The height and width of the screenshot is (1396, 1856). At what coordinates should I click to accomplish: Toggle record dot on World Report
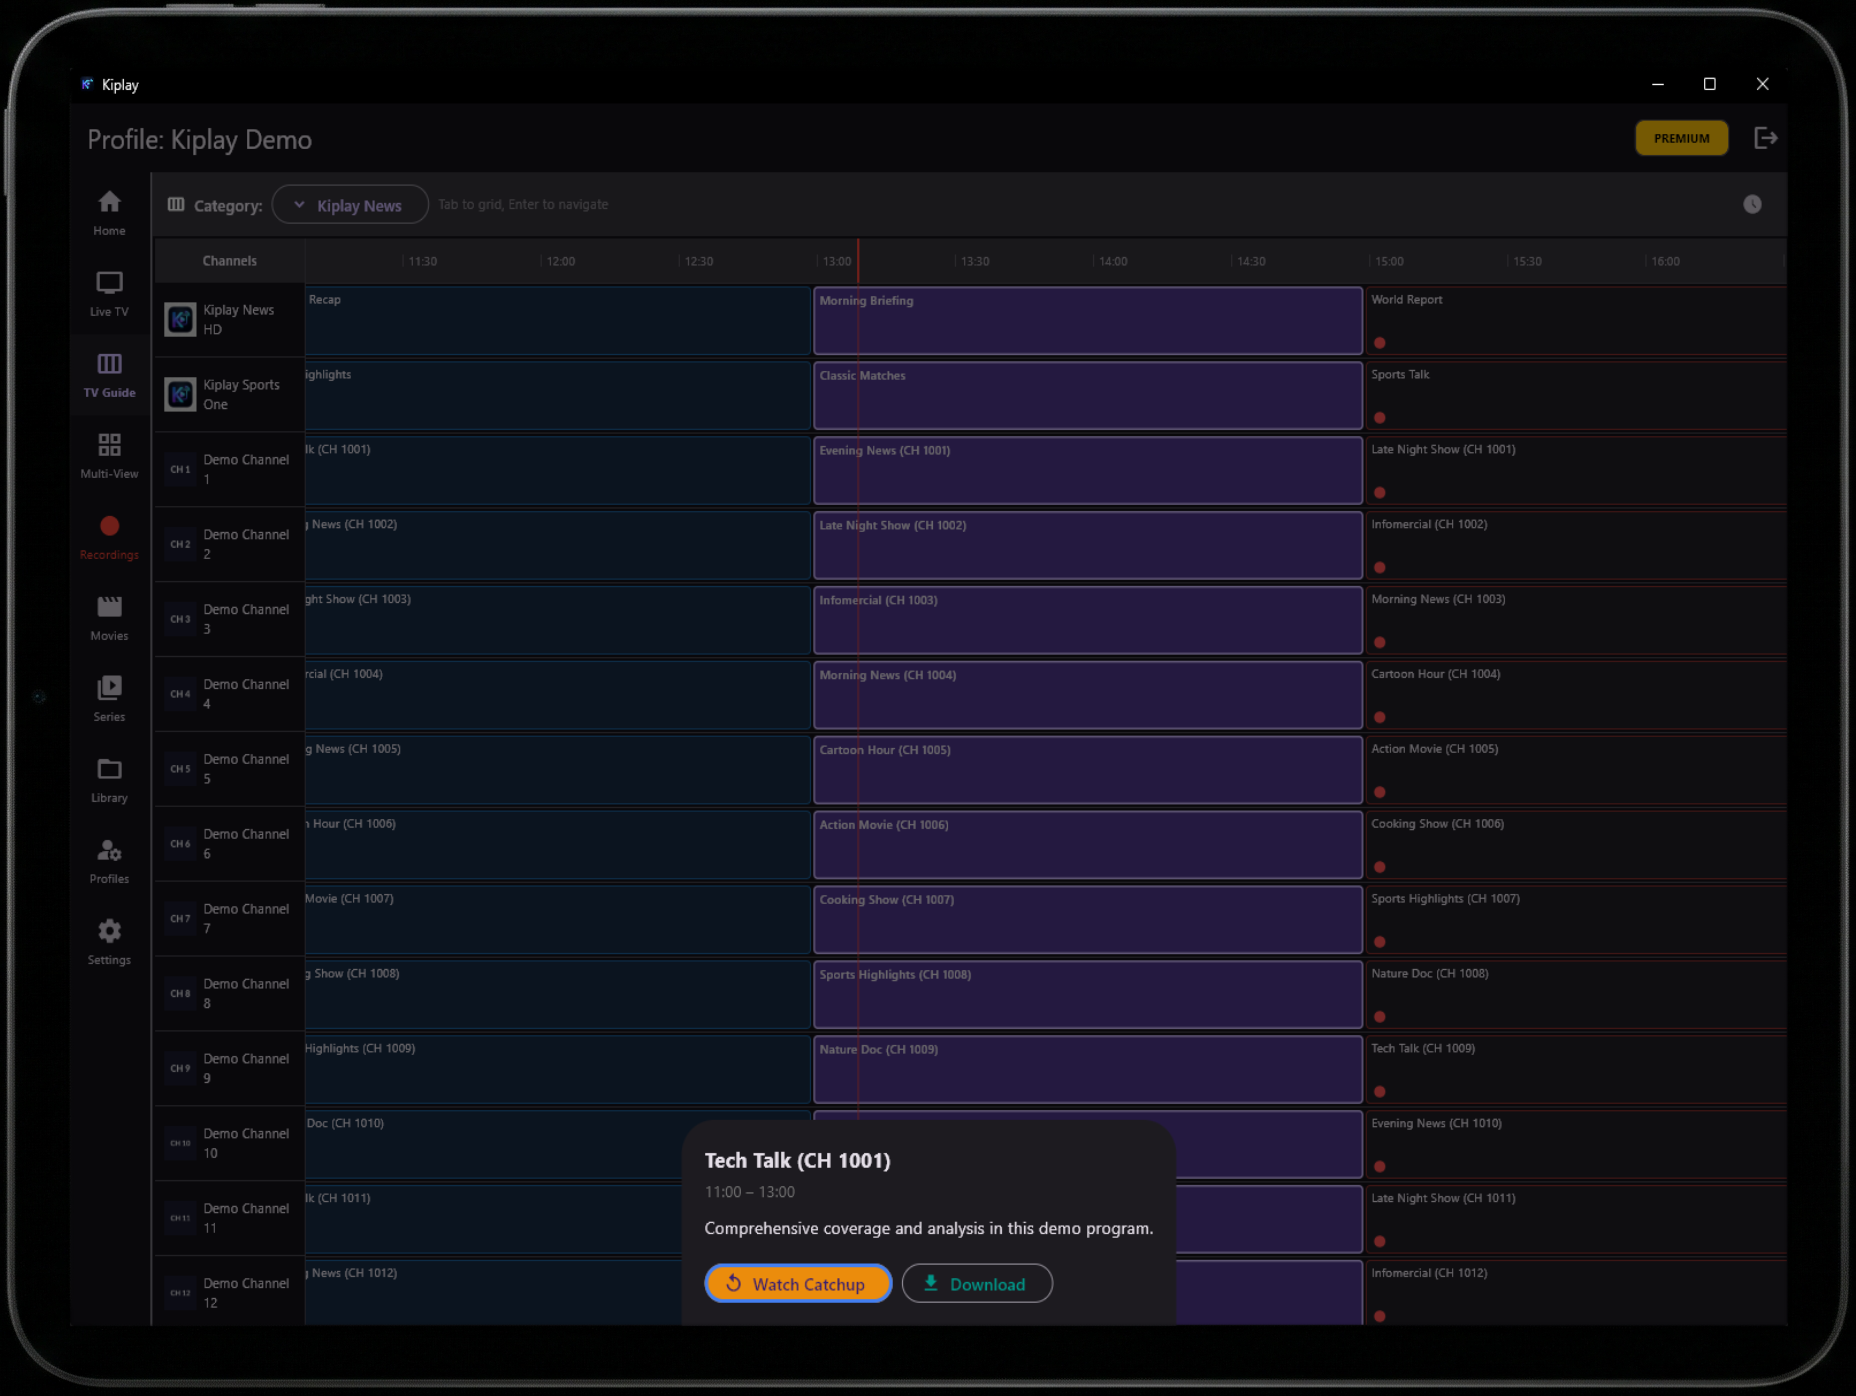pos(1379,343)
